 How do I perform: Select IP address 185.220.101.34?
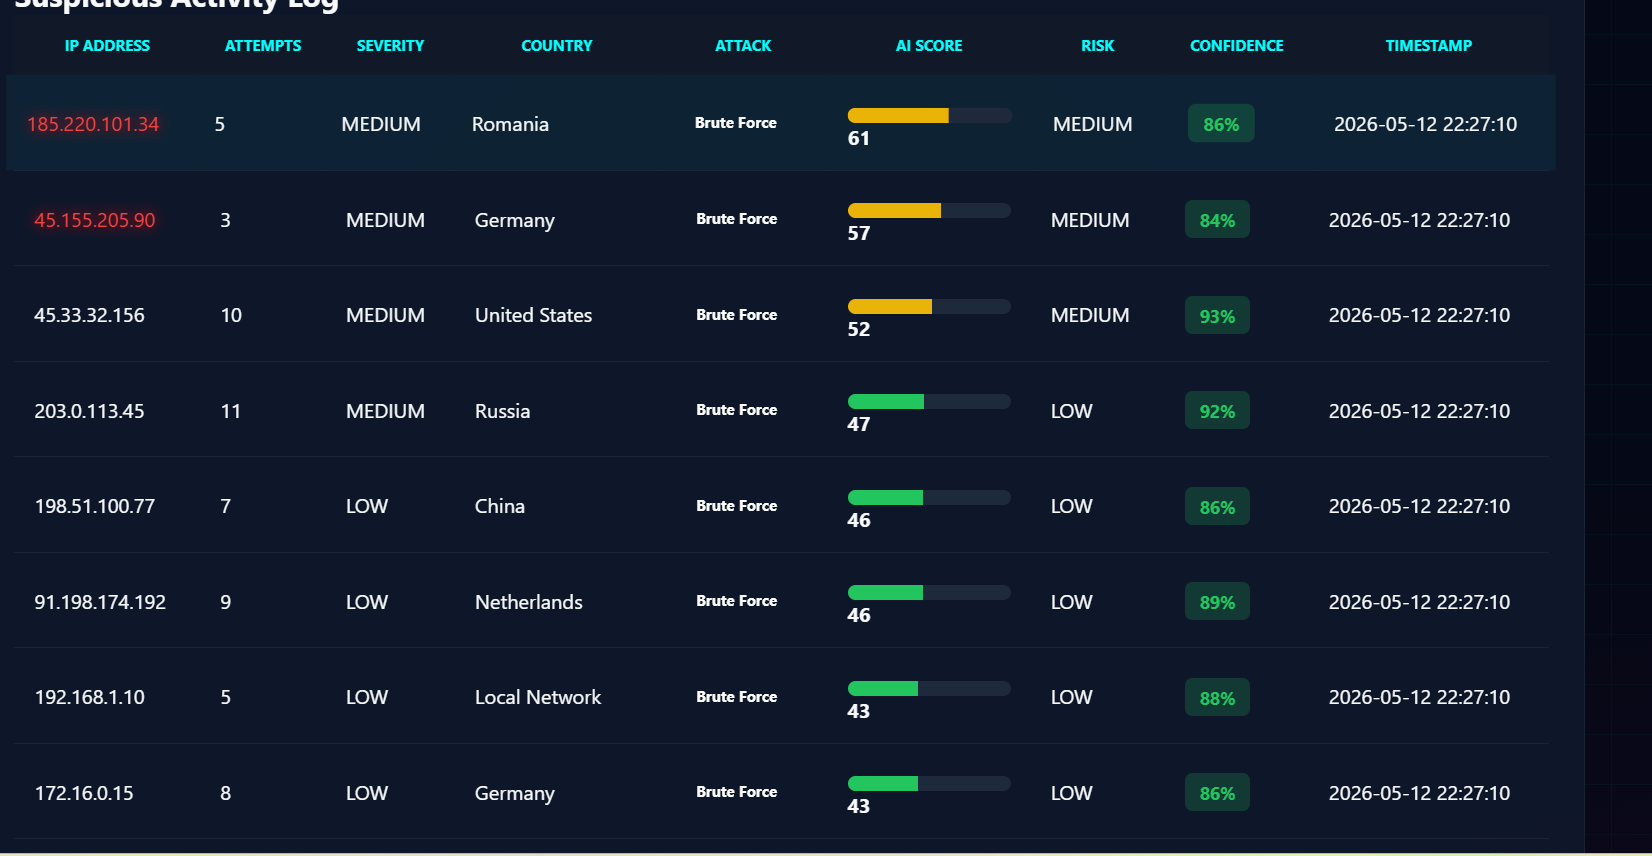[x=93, y=124]
